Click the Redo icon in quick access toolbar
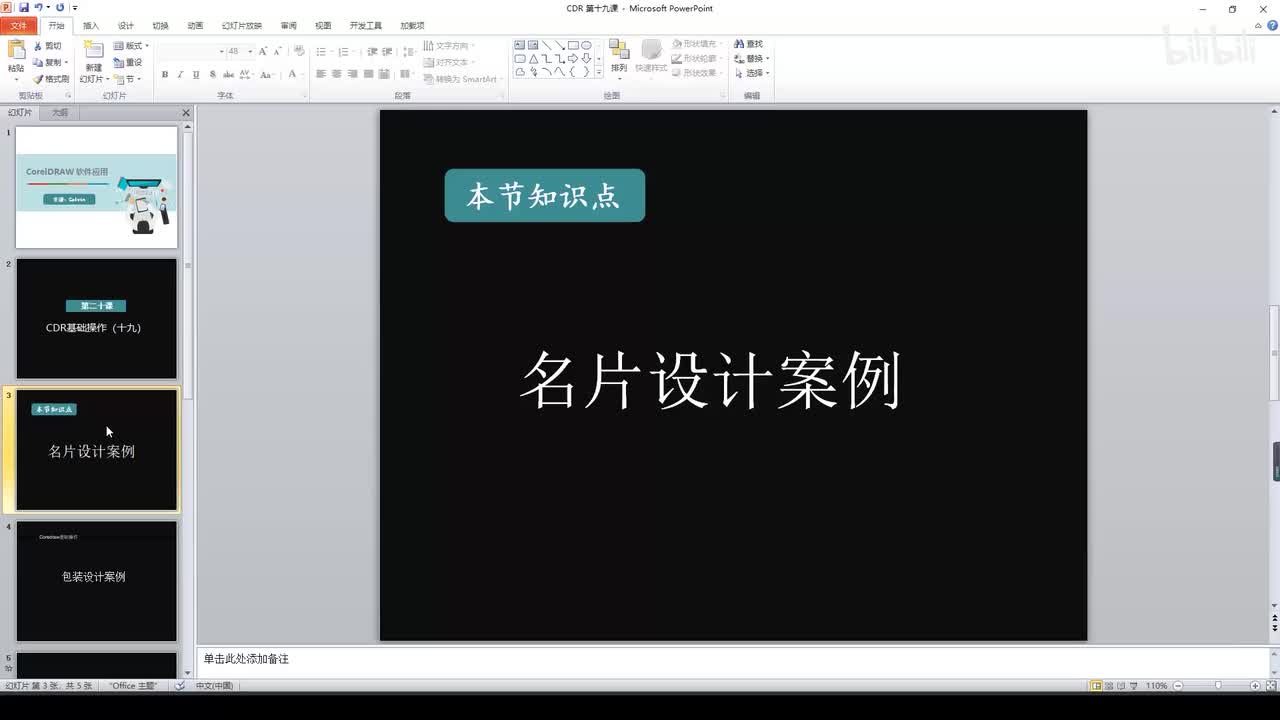The height and width of the screenshot is (720, 1280). tap(60, 7)
